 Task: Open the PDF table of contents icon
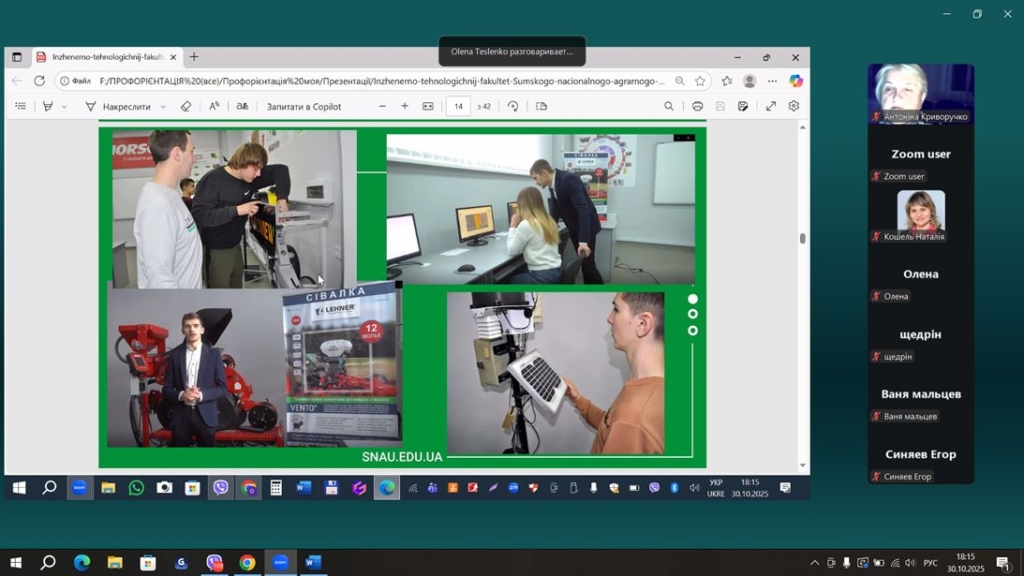[x=20, y=106]
